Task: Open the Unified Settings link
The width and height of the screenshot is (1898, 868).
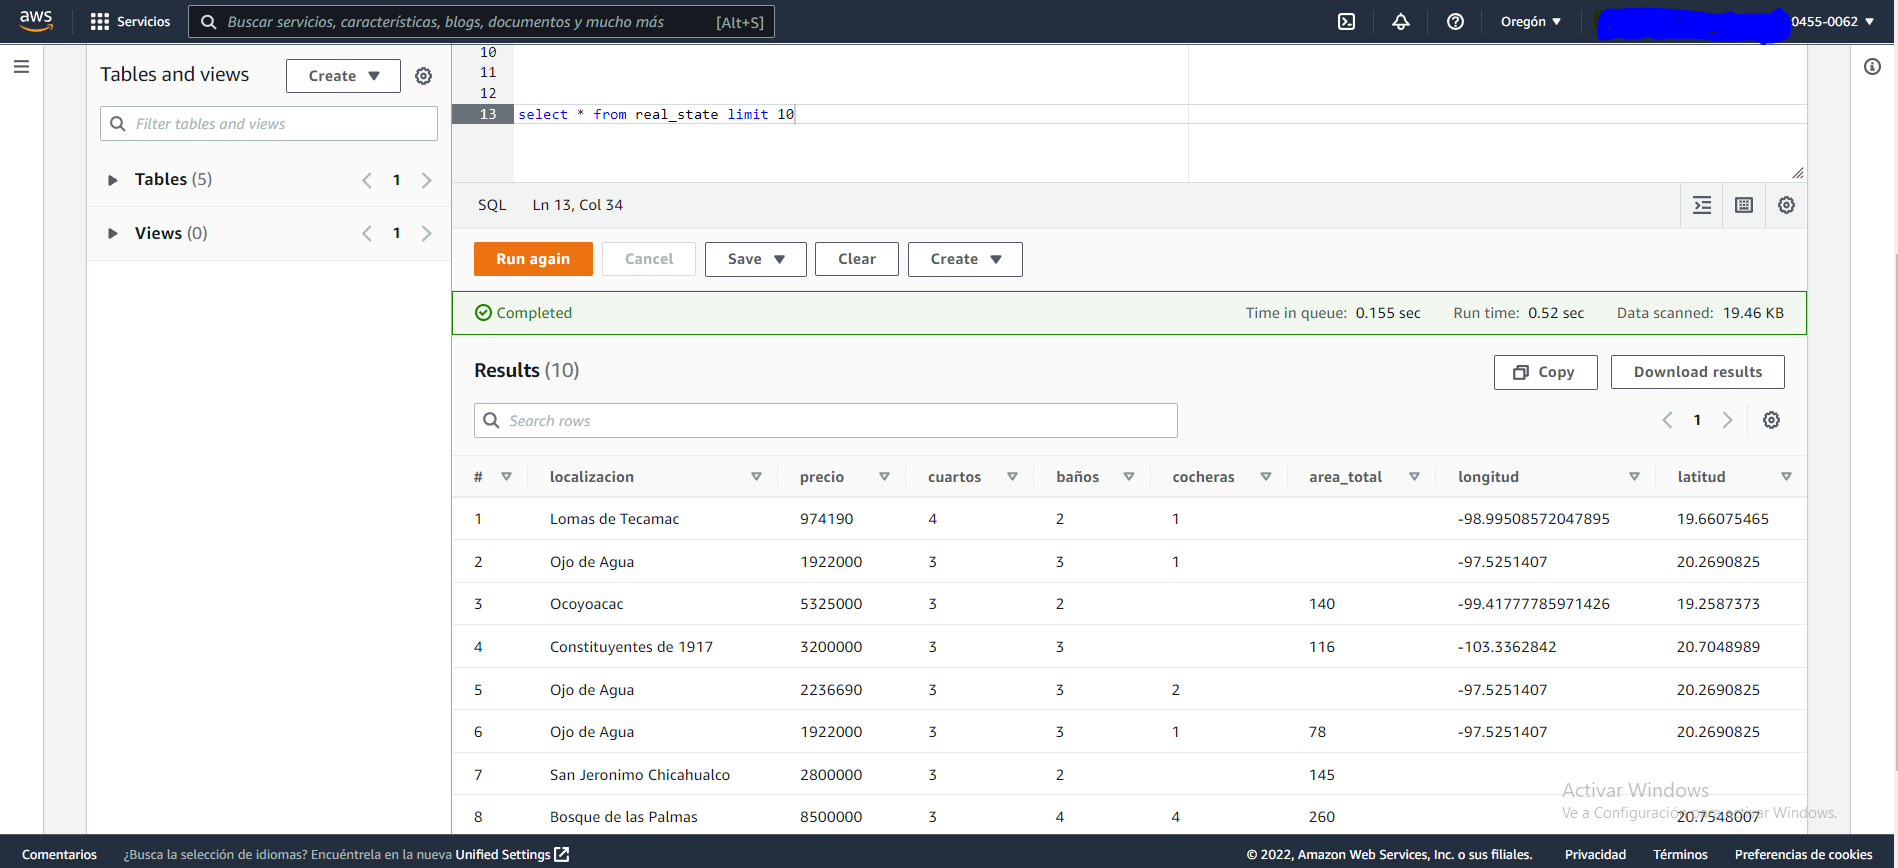Action: click(512, 854)
